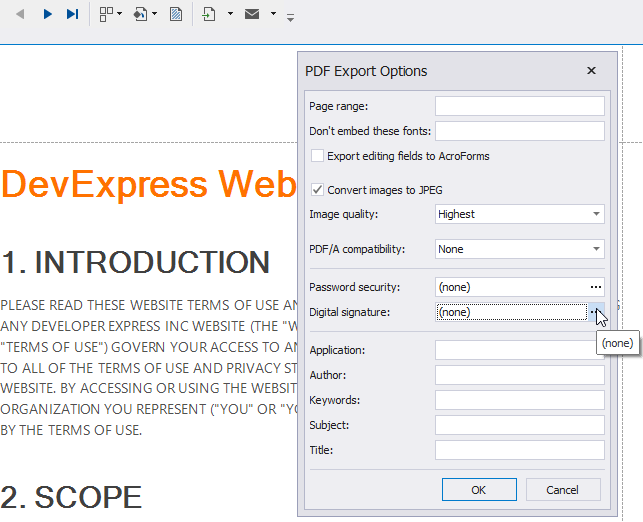Click the Page range input field
This screenshot has height=522, width=643.
coord(520,106)
